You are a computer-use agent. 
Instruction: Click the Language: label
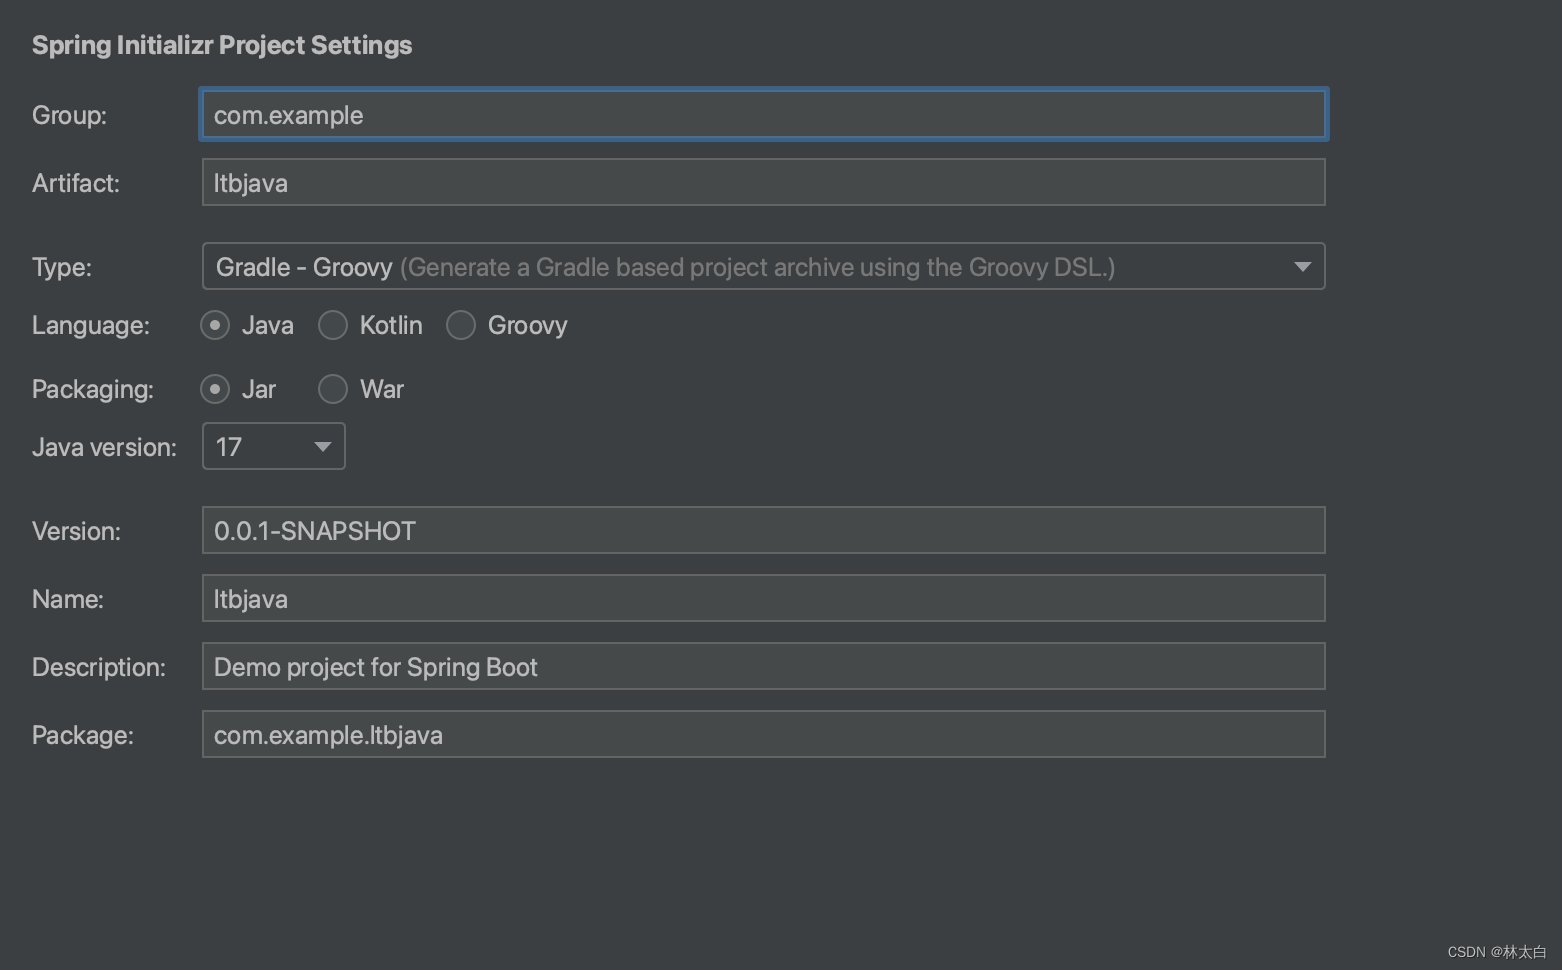pyautogui.click(x=91, y=326)
